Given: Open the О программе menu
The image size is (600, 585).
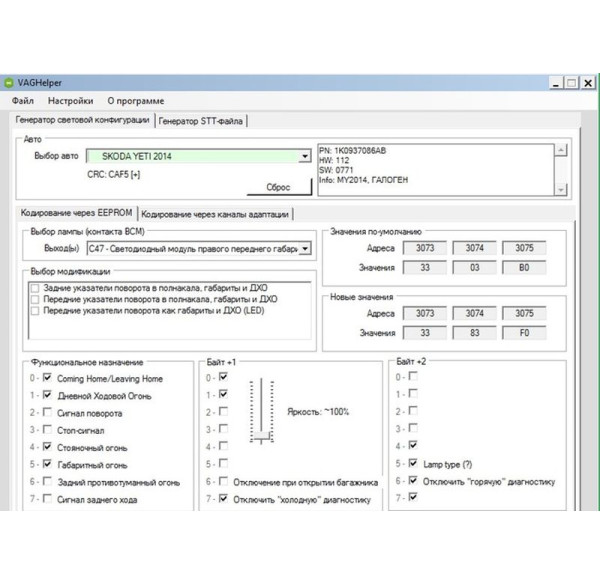Looking at the screenshot, I should tap(135, 101).
